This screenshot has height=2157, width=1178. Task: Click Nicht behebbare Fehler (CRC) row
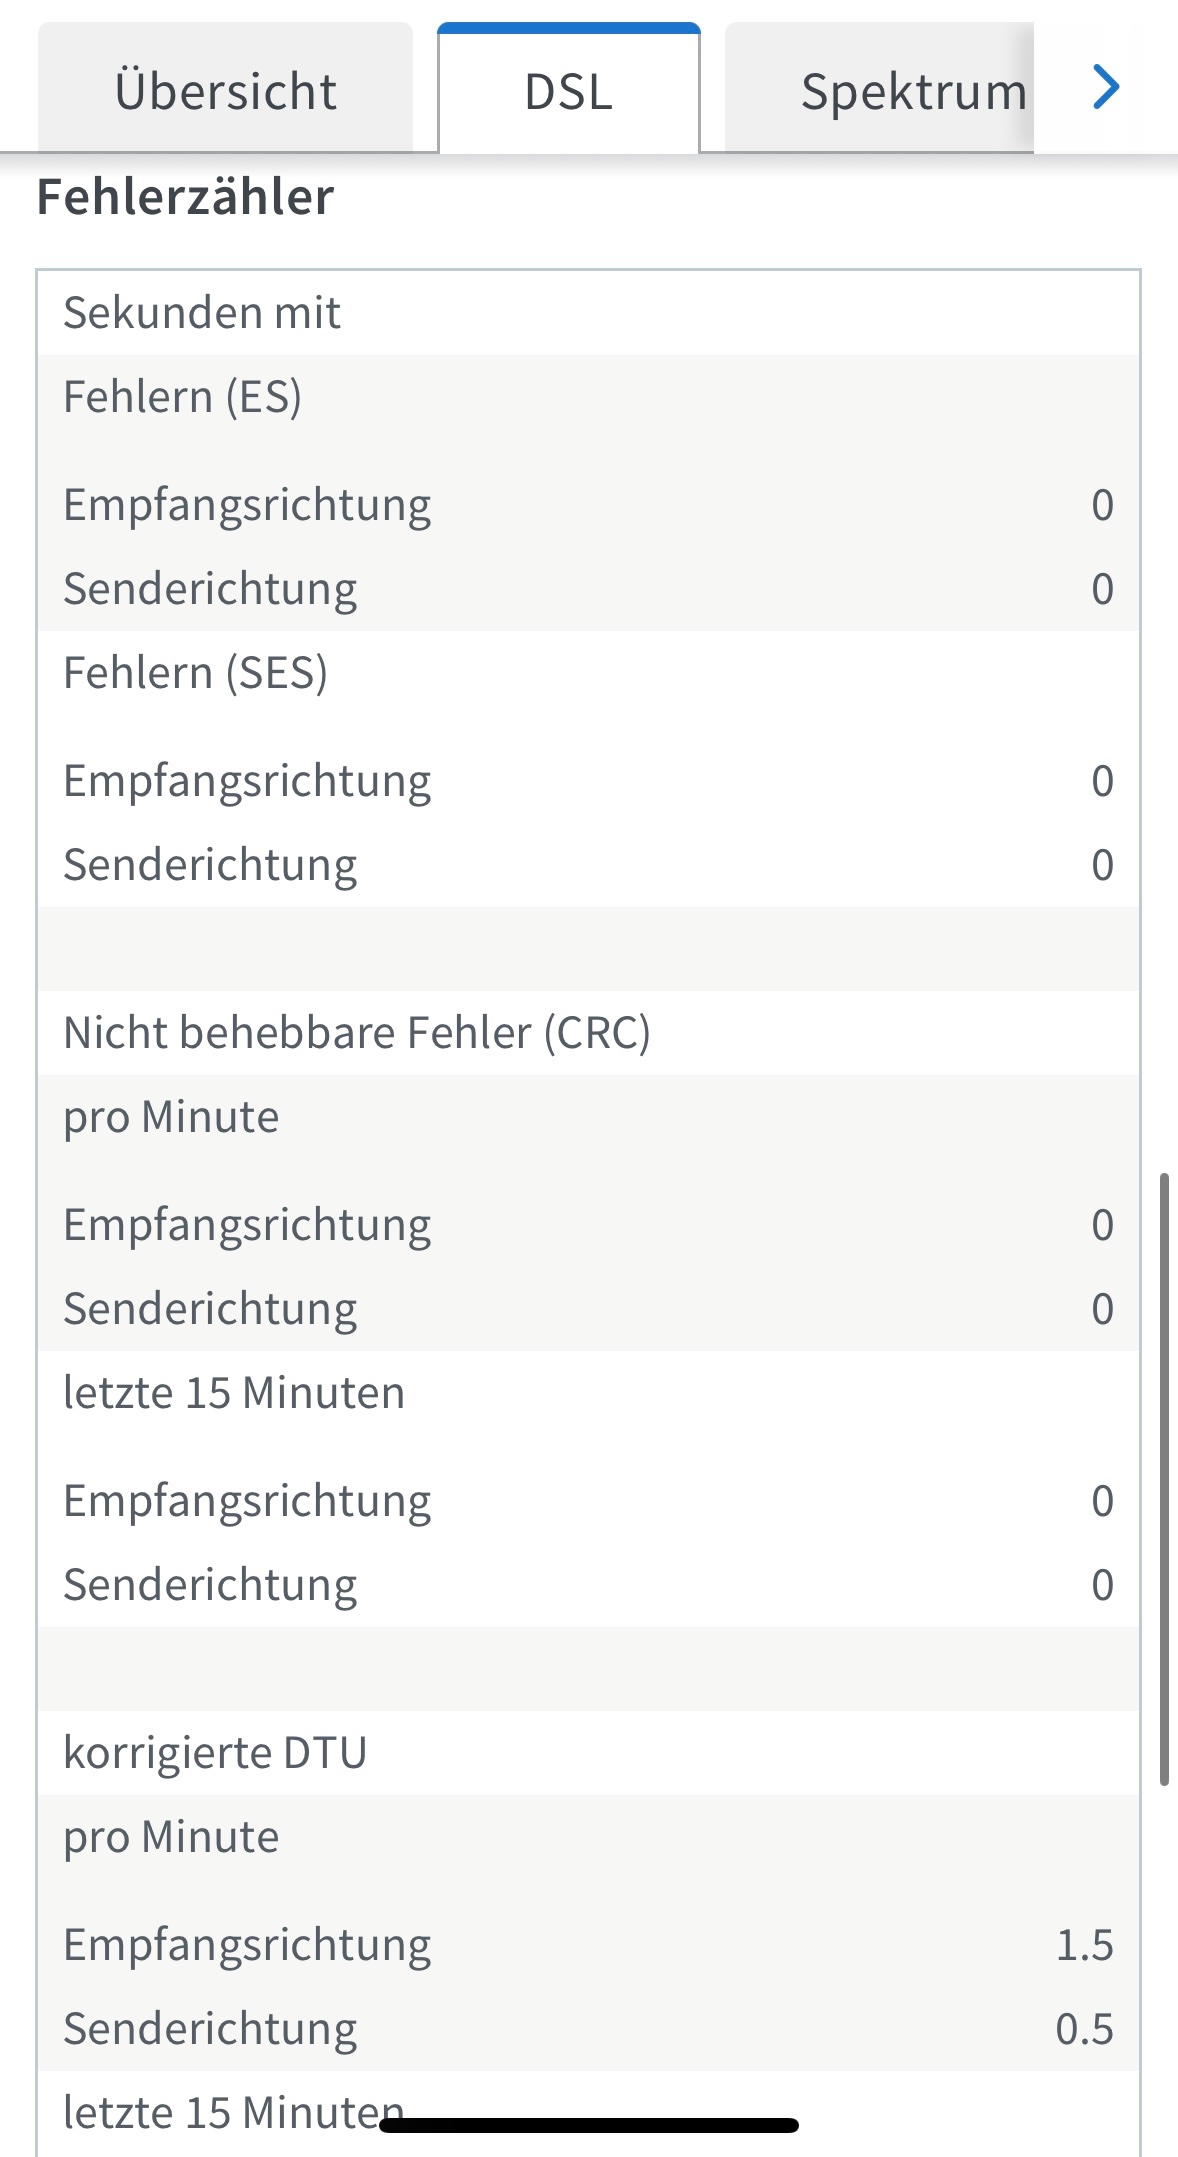click(x=588, y=1033)
